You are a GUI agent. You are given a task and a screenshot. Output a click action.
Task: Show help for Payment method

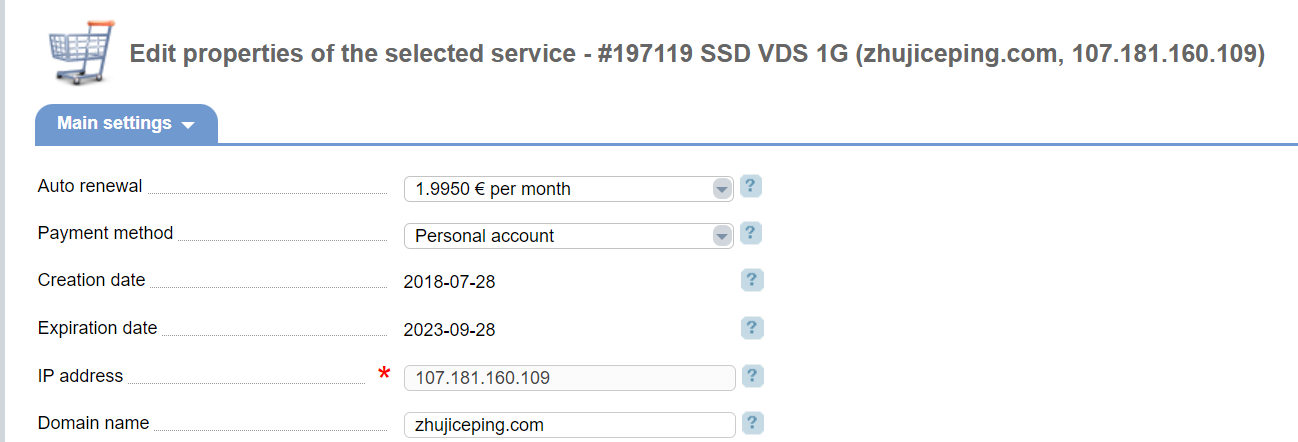click(752, 234)
